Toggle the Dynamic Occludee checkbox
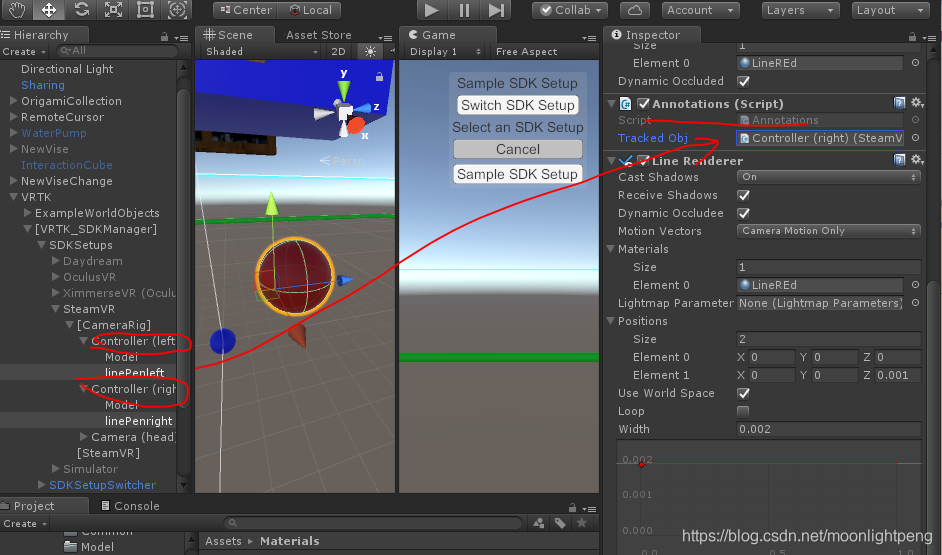This screenshot has width=942, height=555. tap(743, 213)
